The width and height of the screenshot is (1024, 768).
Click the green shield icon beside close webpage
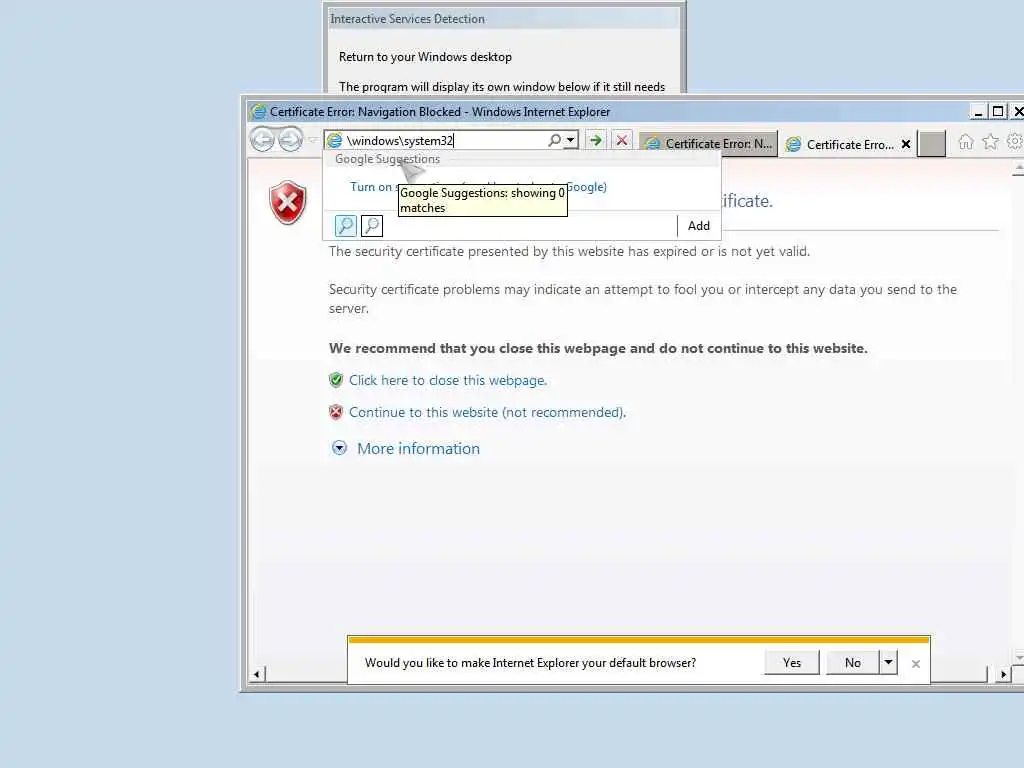click(x=336, y=380)
